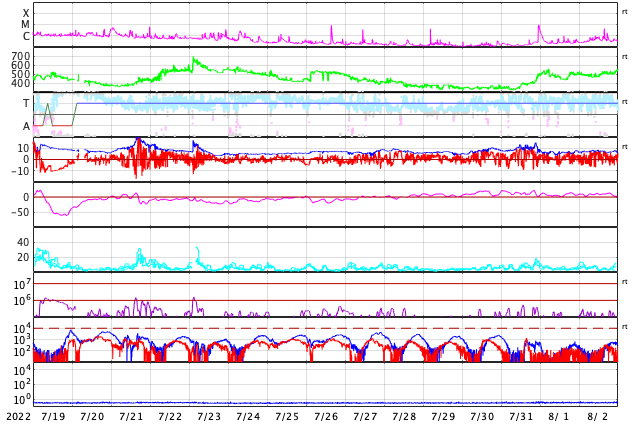634x424 pixels.
Task: Click the 700 label on the green plot axis
Action: (21, 56)
